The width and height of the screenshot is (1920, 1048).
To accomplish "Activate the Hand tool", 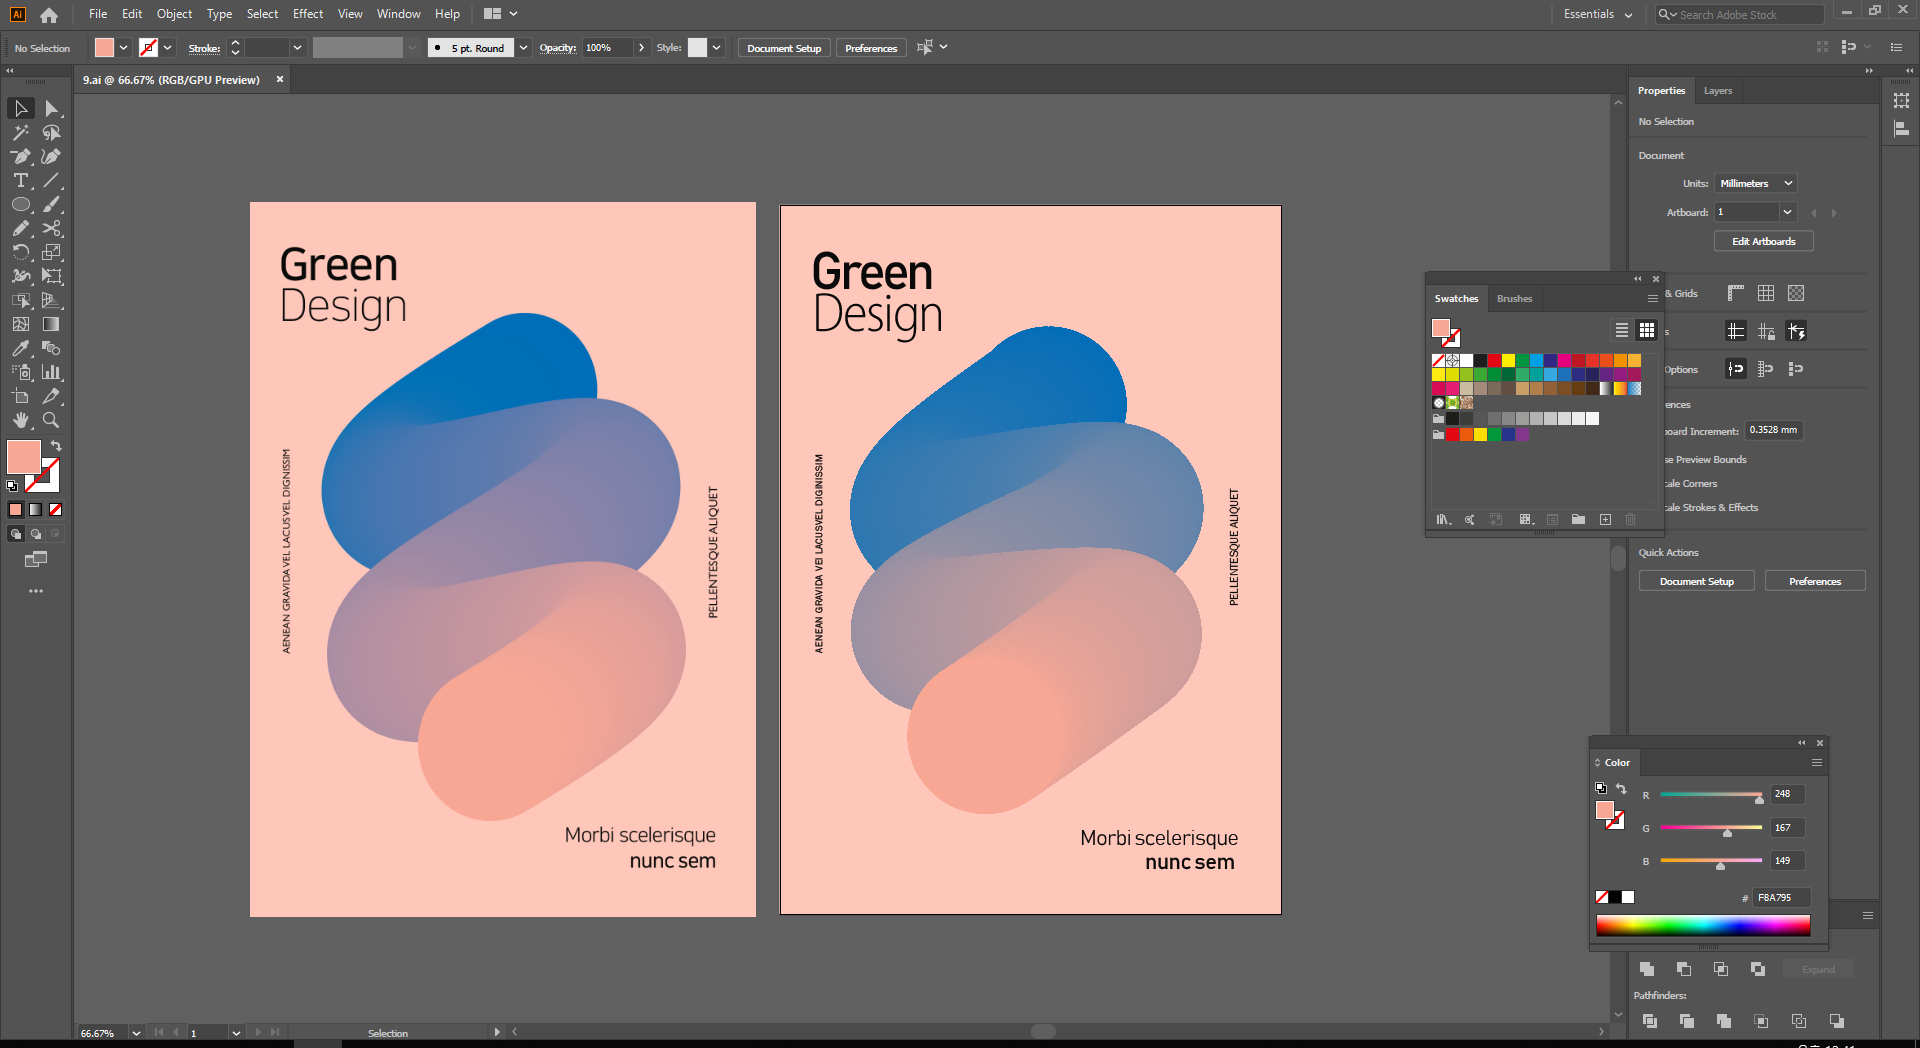I will tap(21, 421).
